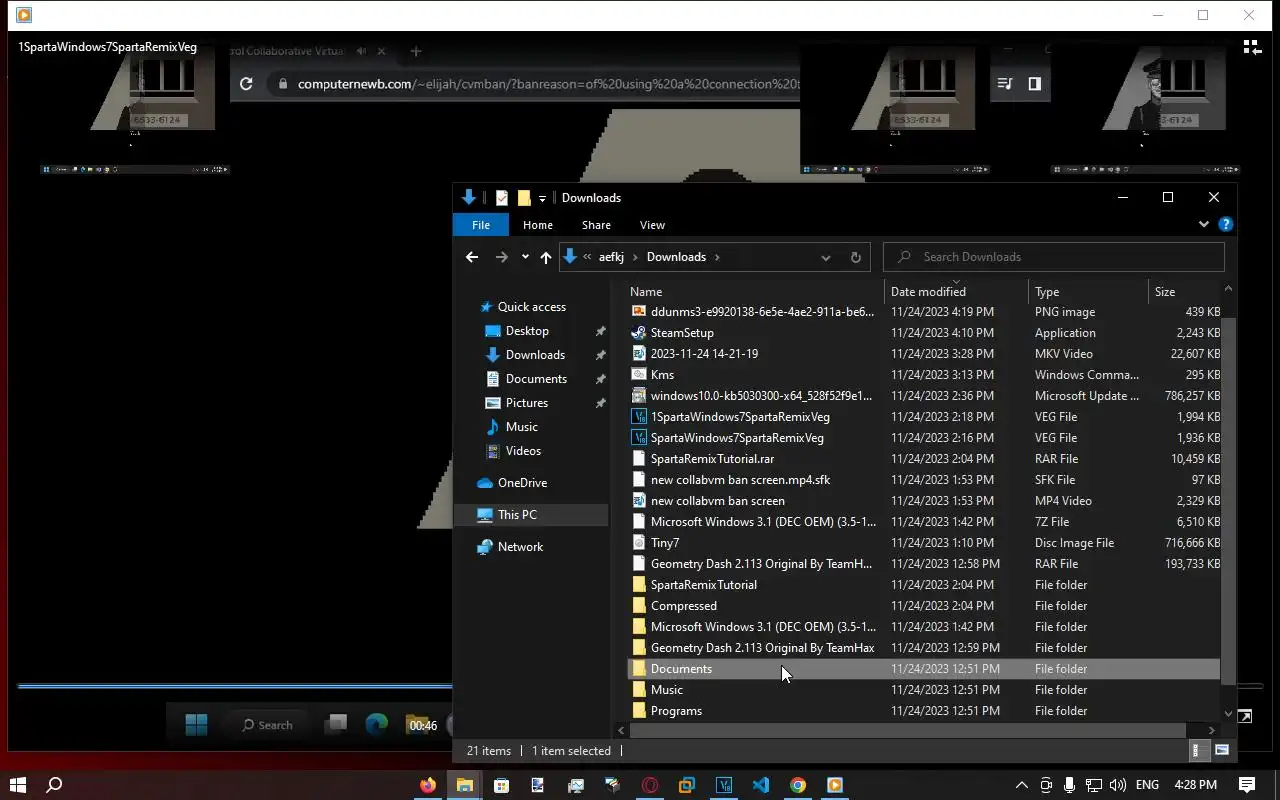Viewport: 1280px width, 800px height.
Task: Click the file list vertical scrollbar
Action: click(1228, 500)
